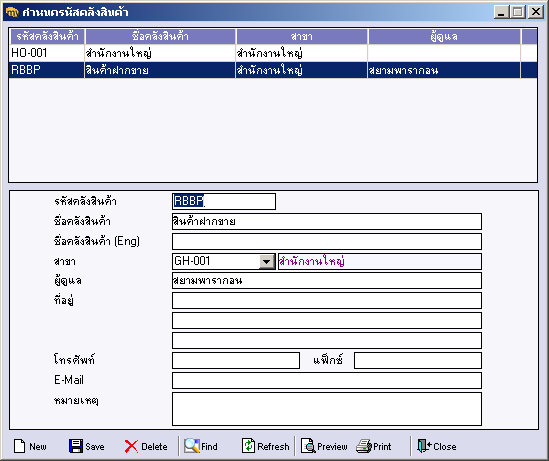
Task: Click the หมายเหตุ remarks text area
Action: click(x=327, y=409)
